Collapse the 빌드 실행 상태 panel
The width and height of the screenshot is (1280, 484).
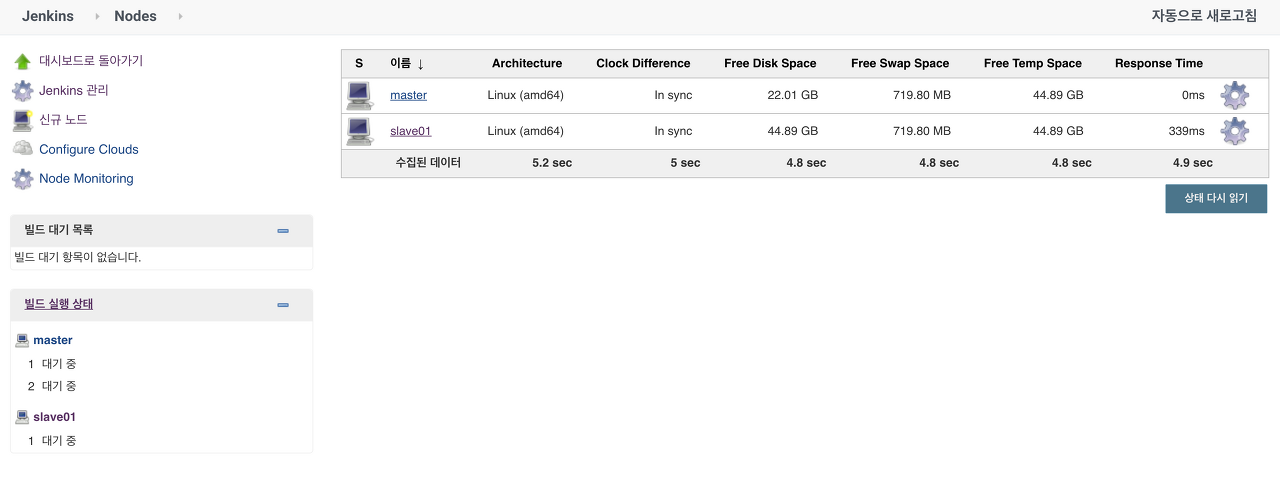coord(283,305)
